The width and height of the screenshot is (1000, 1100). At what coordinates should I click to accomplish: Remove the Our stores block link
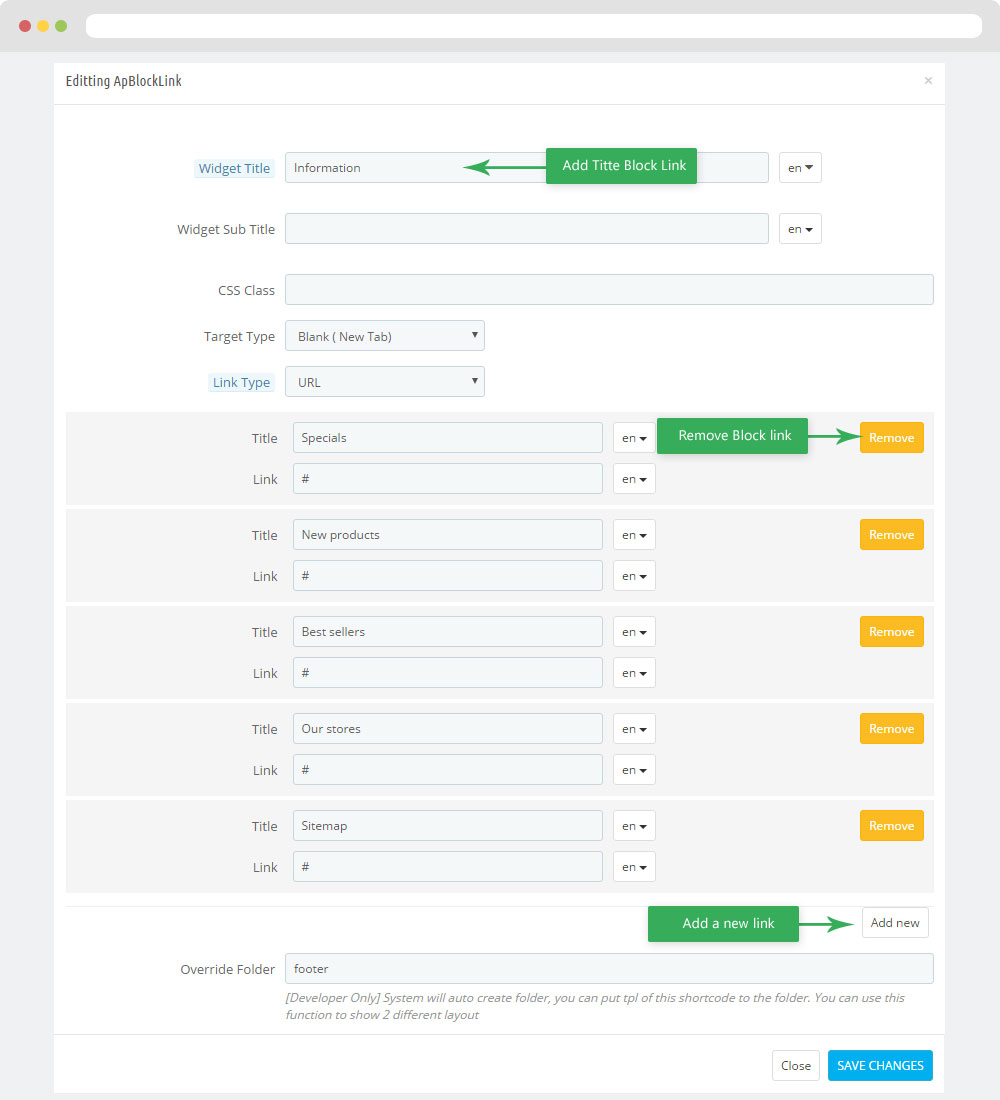(x=891, y=729)
